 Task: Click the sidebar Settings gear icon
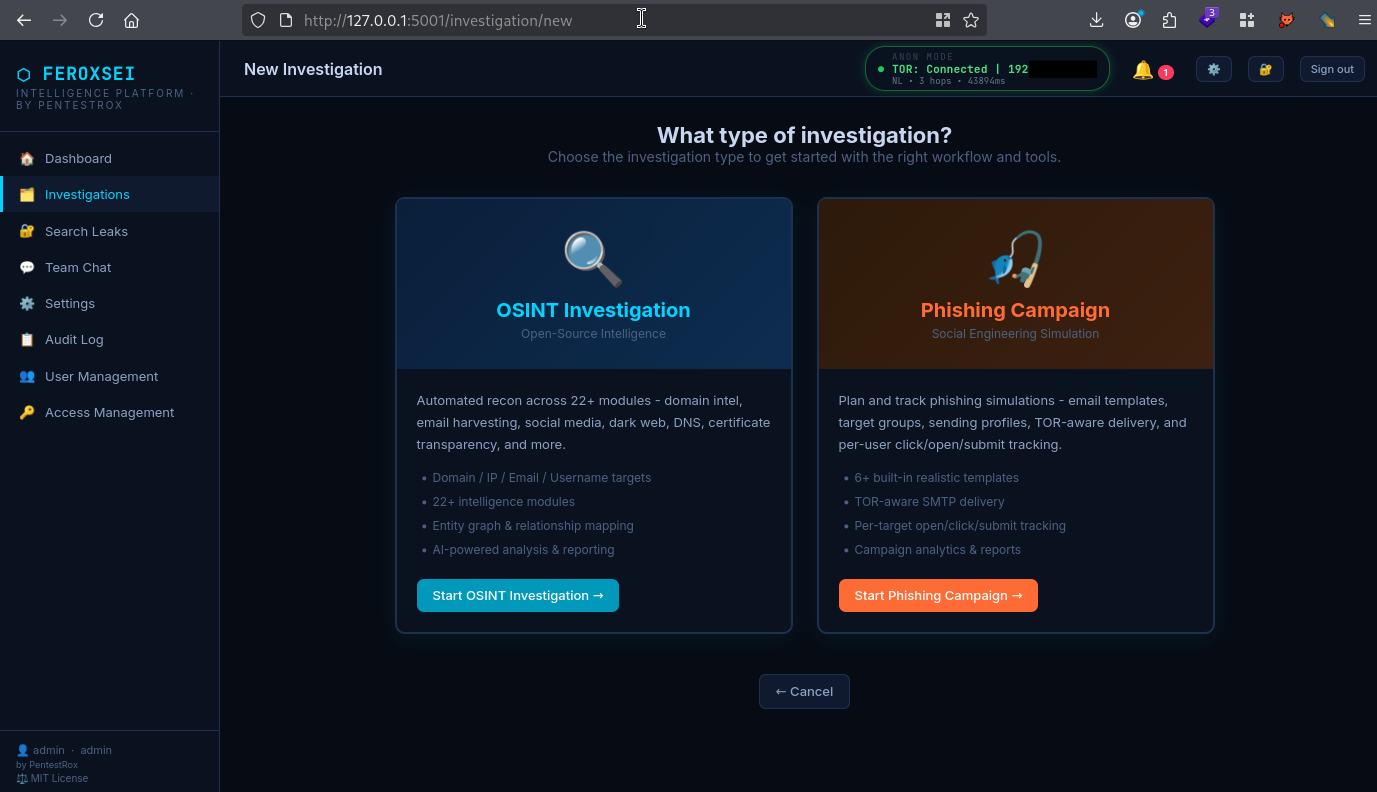click(x=27, y=303)
